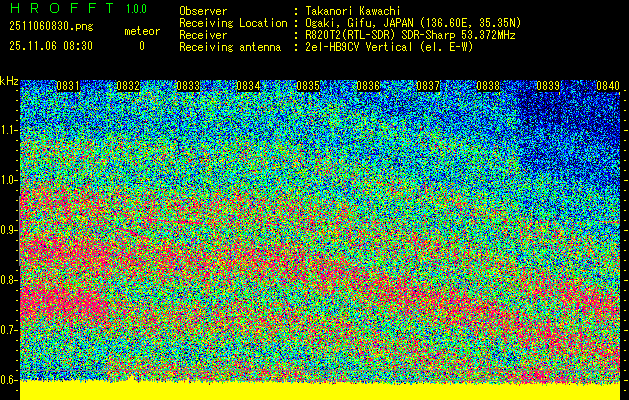Click the Receiving antenna field label
629x400 pixels.
[x=230, y=47]
